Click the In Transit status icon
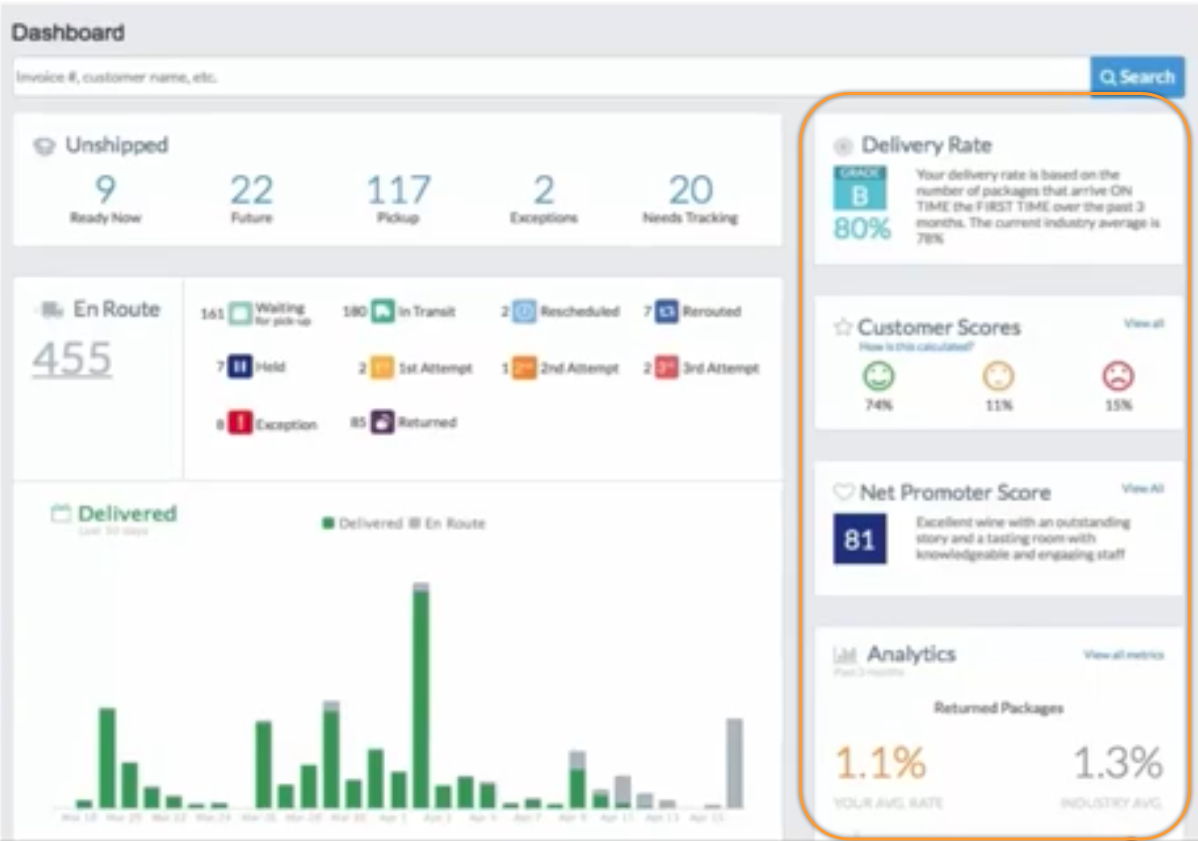The width and height of the screenshot is (1198, 841). pyautogui.click(x=382, y=312)
